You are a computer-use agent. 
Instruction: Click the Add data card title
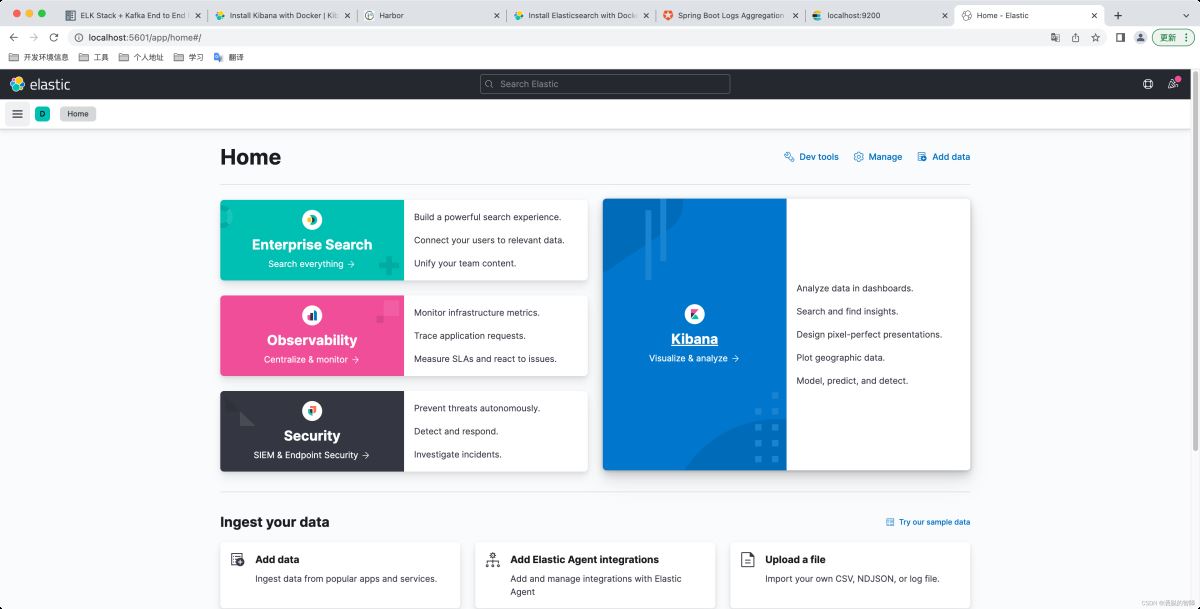(x=277, y=560)
